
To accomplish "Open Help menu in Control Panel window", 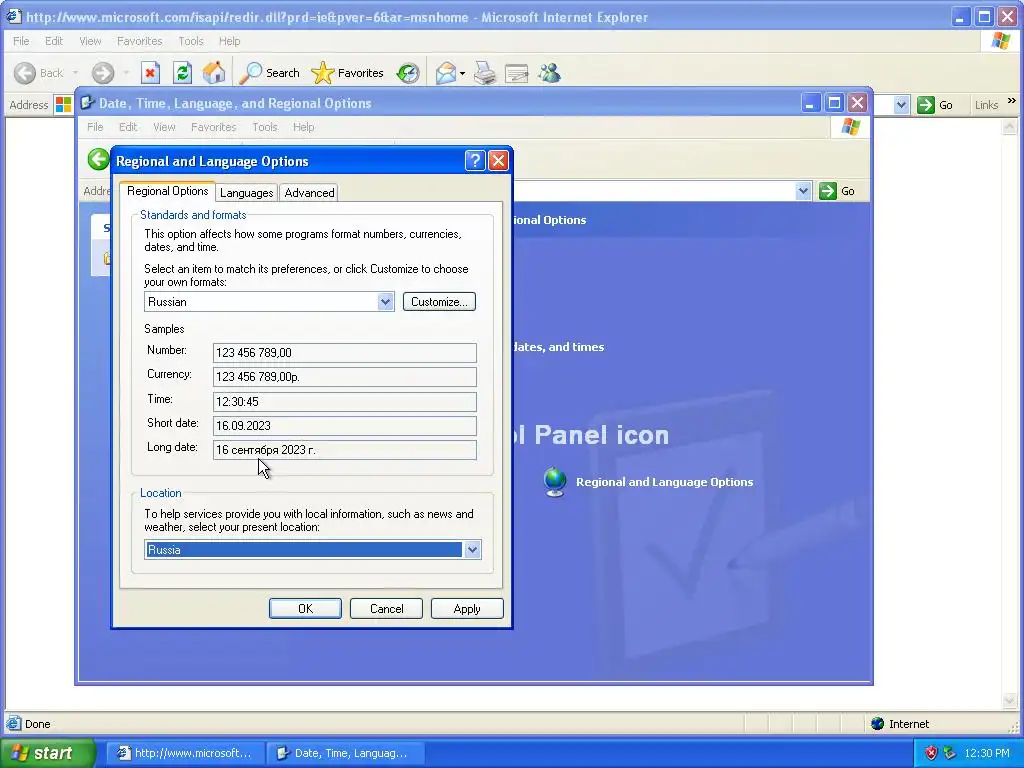I will (303, 127).
